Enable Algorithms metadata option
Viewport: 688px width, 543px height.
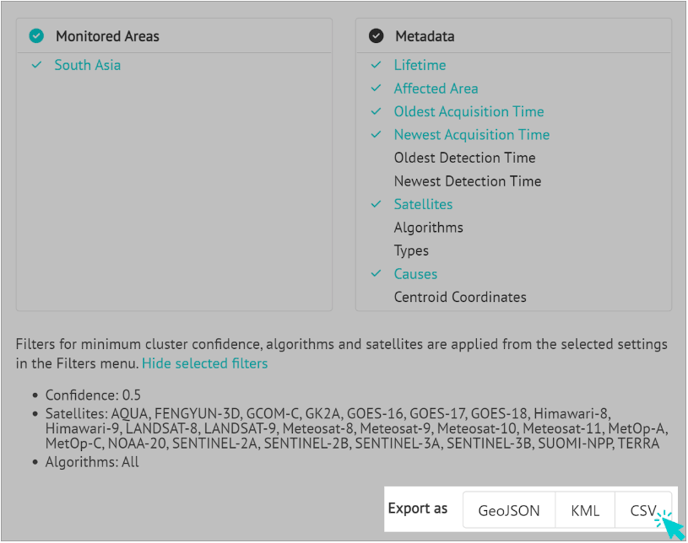point(428,228)
